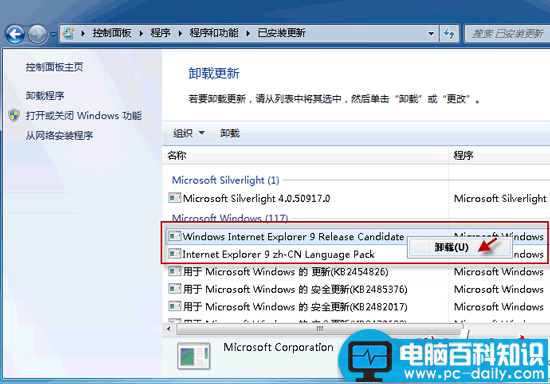Click the Back navigation arrow button

coord(15,34)
